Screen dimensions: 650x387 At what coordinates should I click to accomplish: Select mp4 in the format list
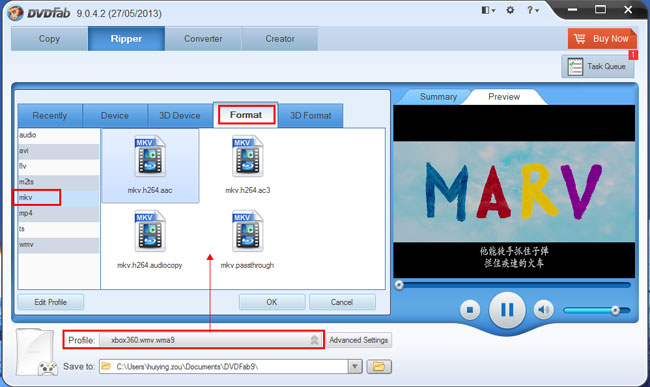[x=58, y=213]
